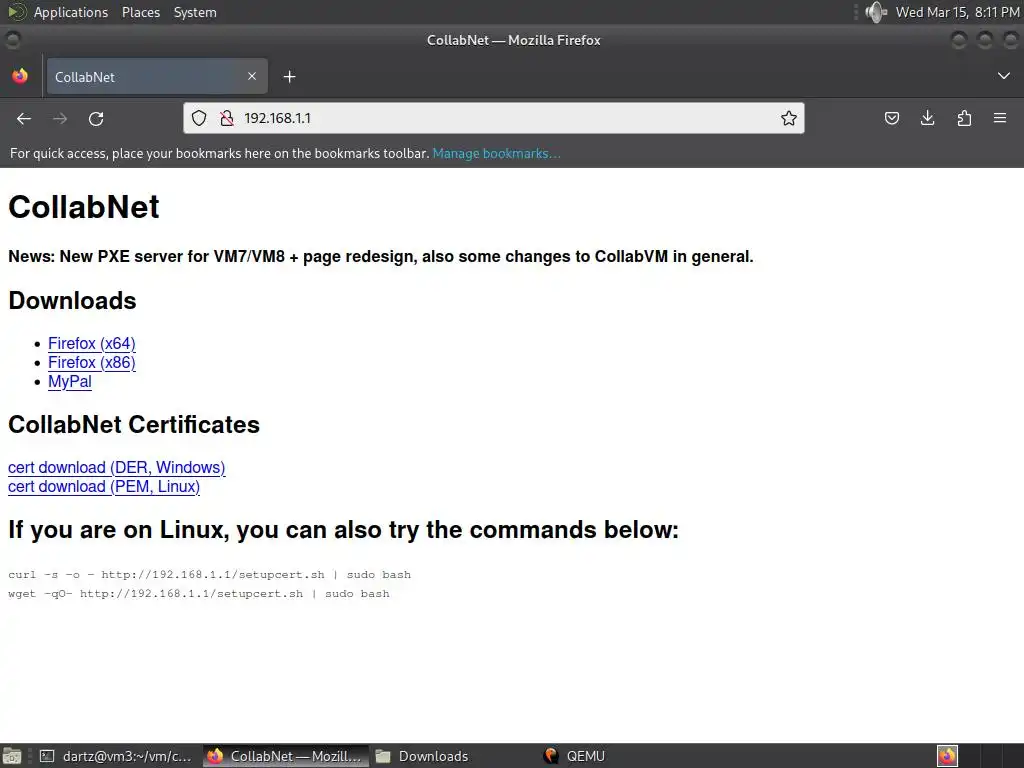Click the forward navigation arrow

pos(60,118)
